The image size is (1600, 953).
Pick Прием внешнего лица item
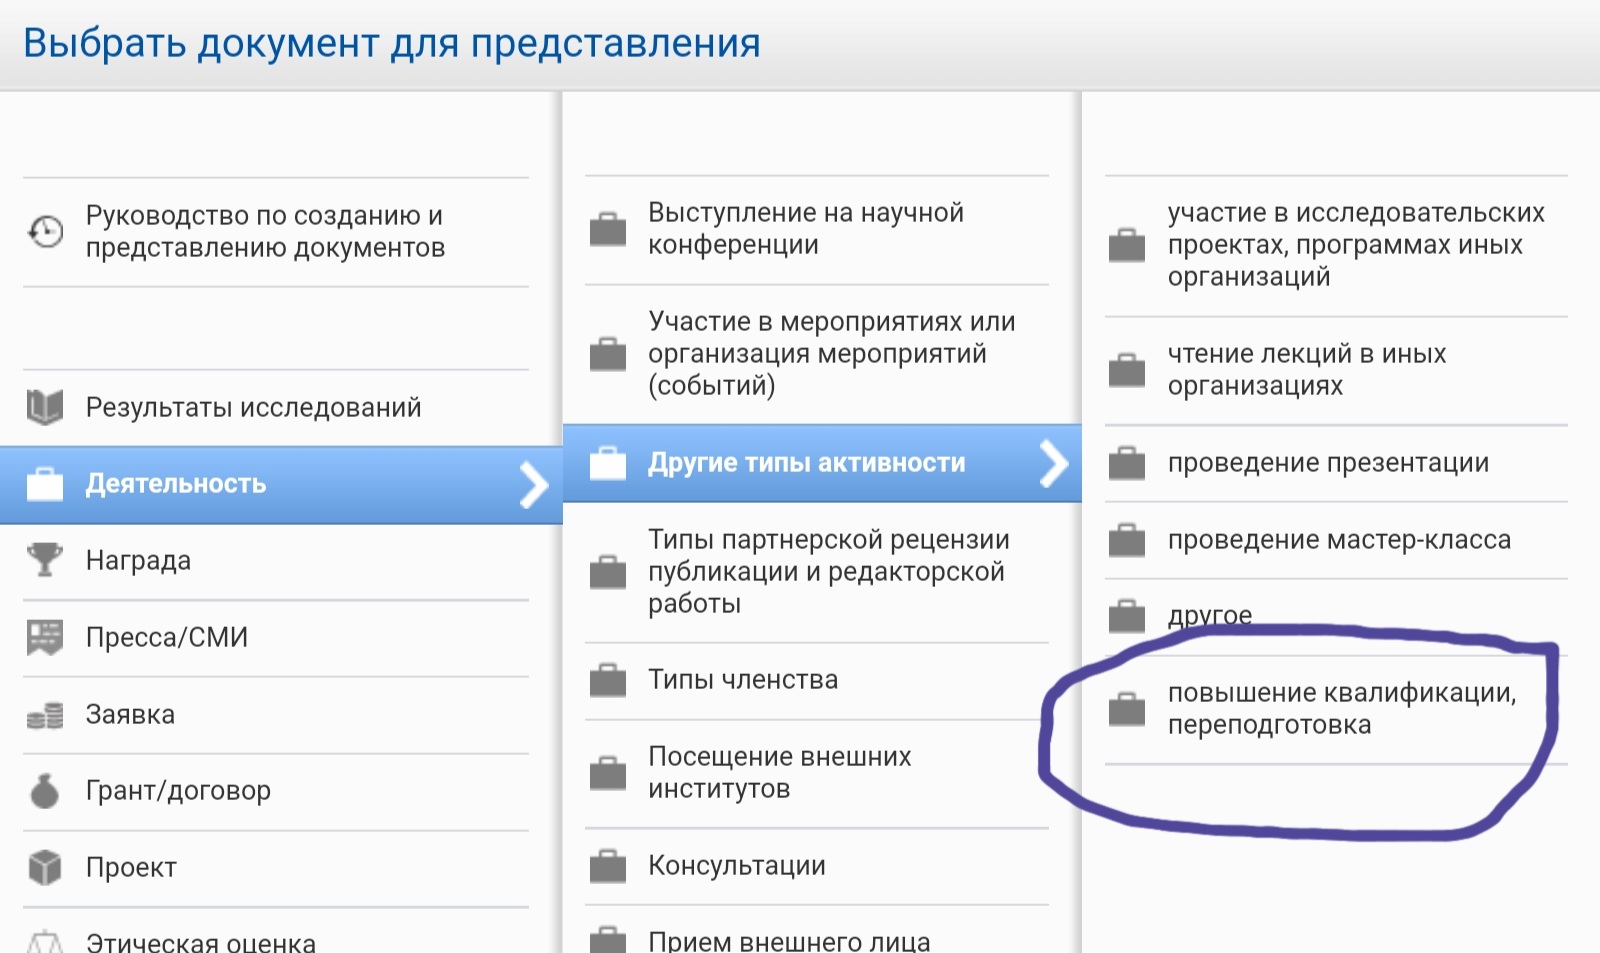point(817,931)
